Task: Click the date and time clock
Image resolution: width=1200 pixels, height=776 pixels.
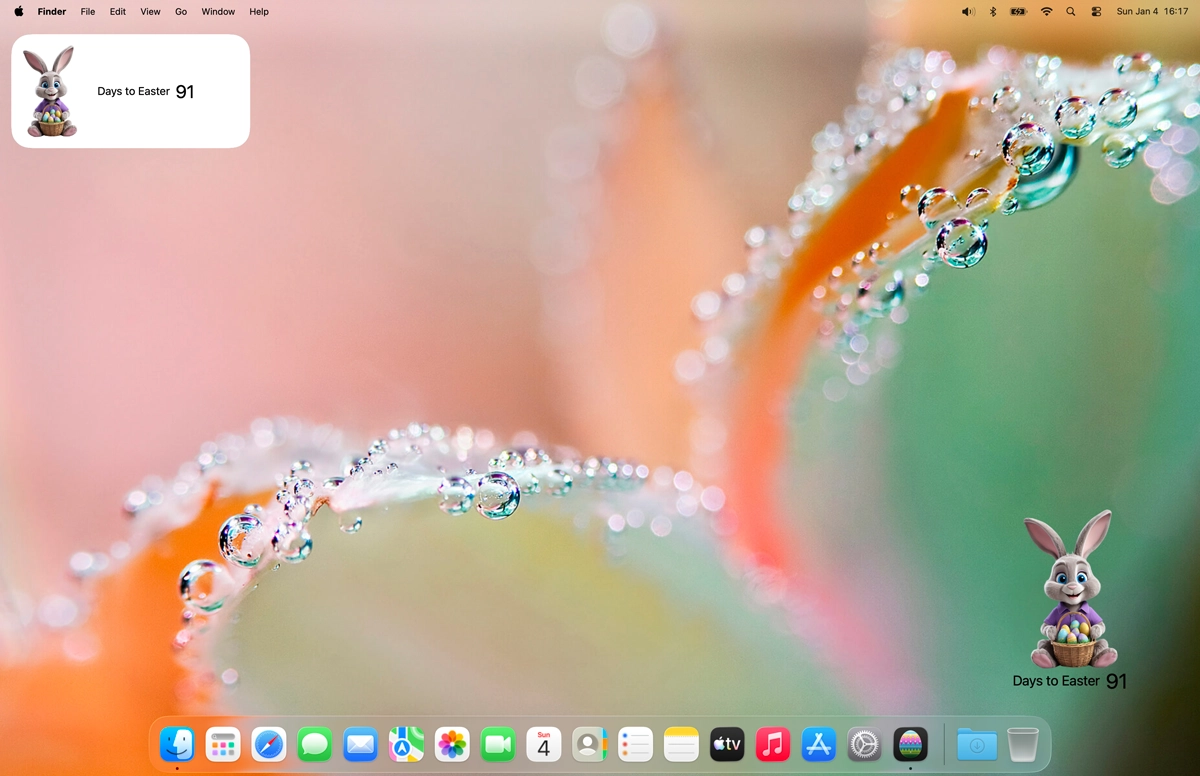Action: pyautogui.click(x=1152, y=11)
